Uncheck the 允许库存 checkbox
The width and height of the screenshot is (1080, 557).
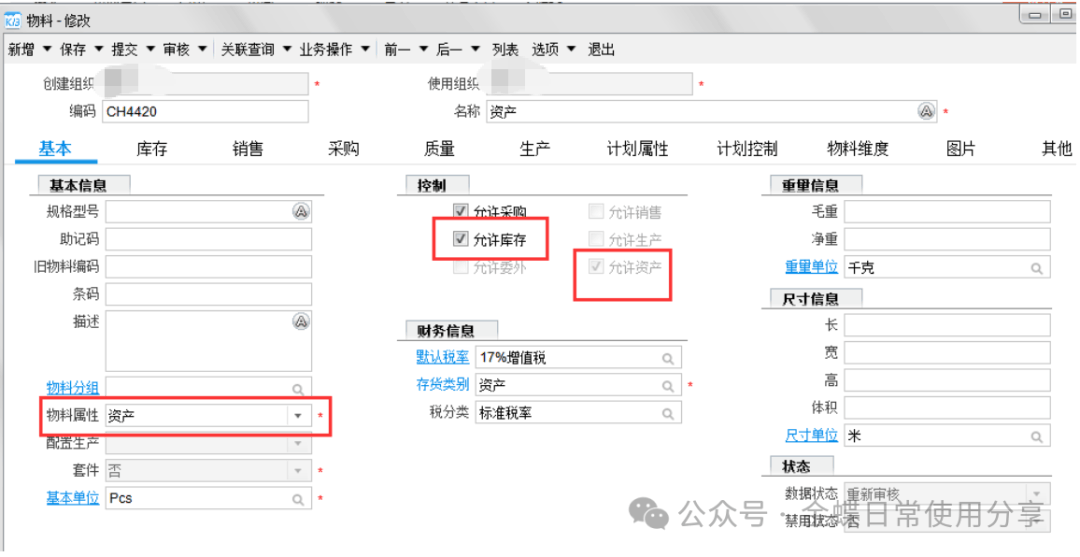[x=461, y=239]
